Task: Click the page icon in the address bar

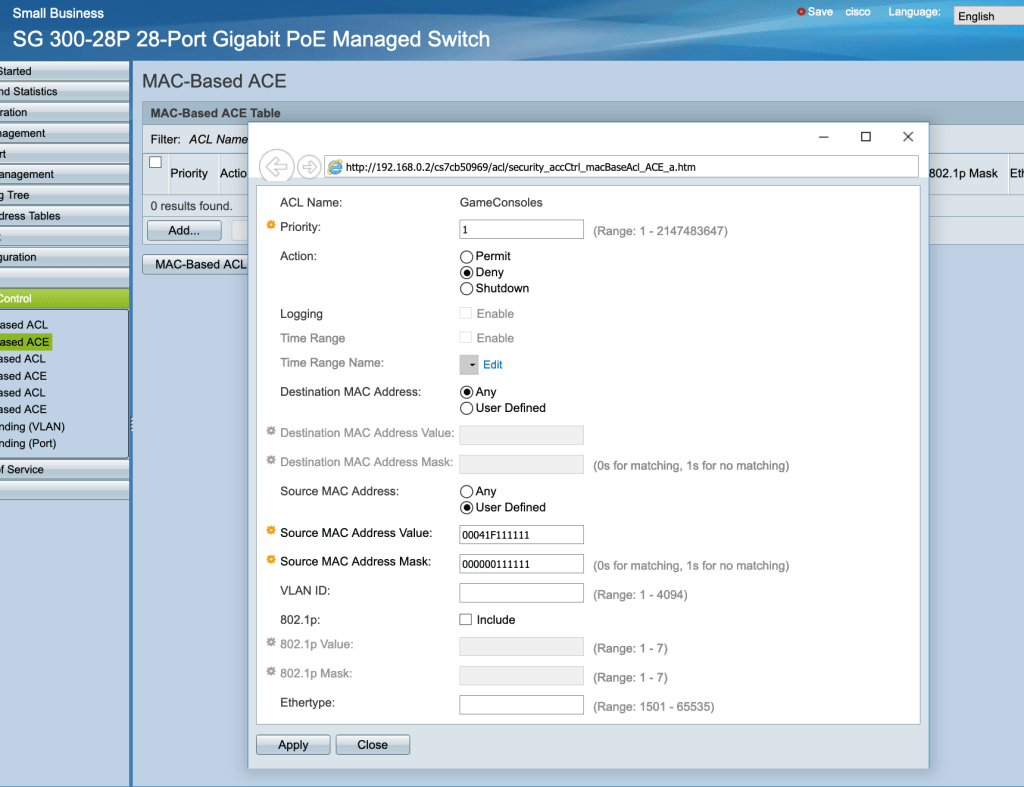Action: (335, 167)
